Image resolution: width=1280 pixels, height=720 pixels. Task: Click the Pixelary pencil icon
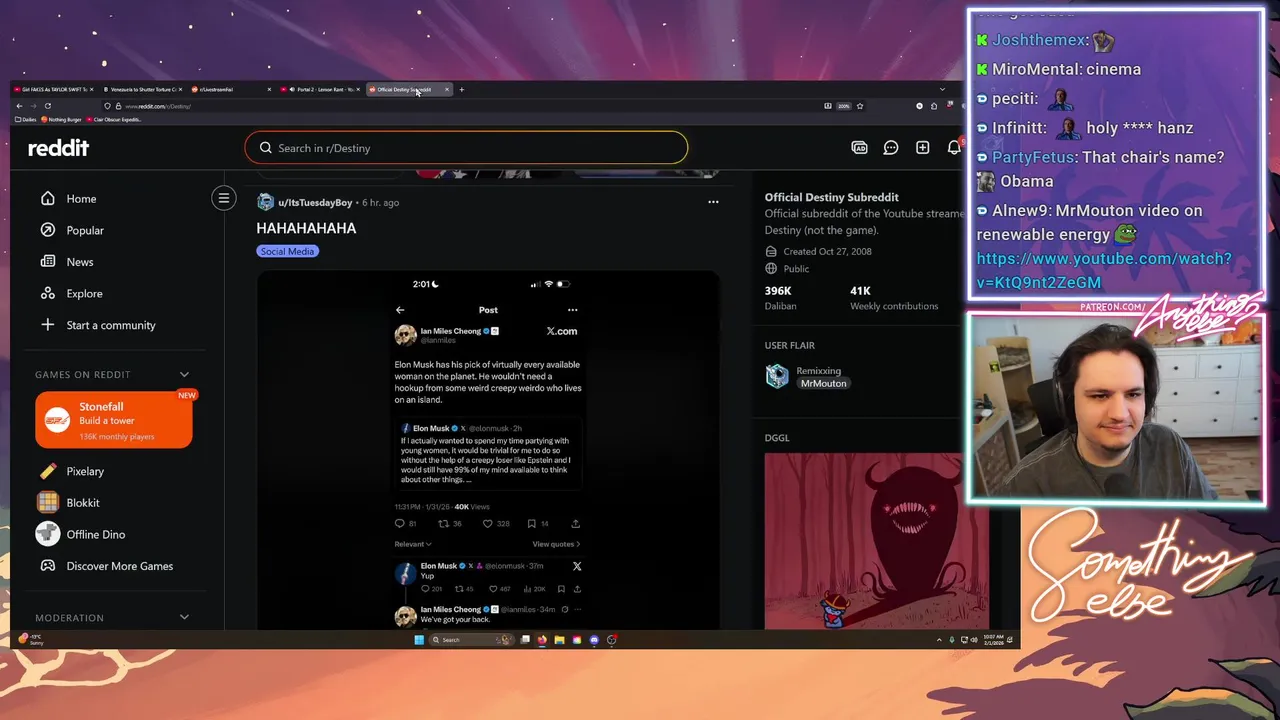point(48,471)
